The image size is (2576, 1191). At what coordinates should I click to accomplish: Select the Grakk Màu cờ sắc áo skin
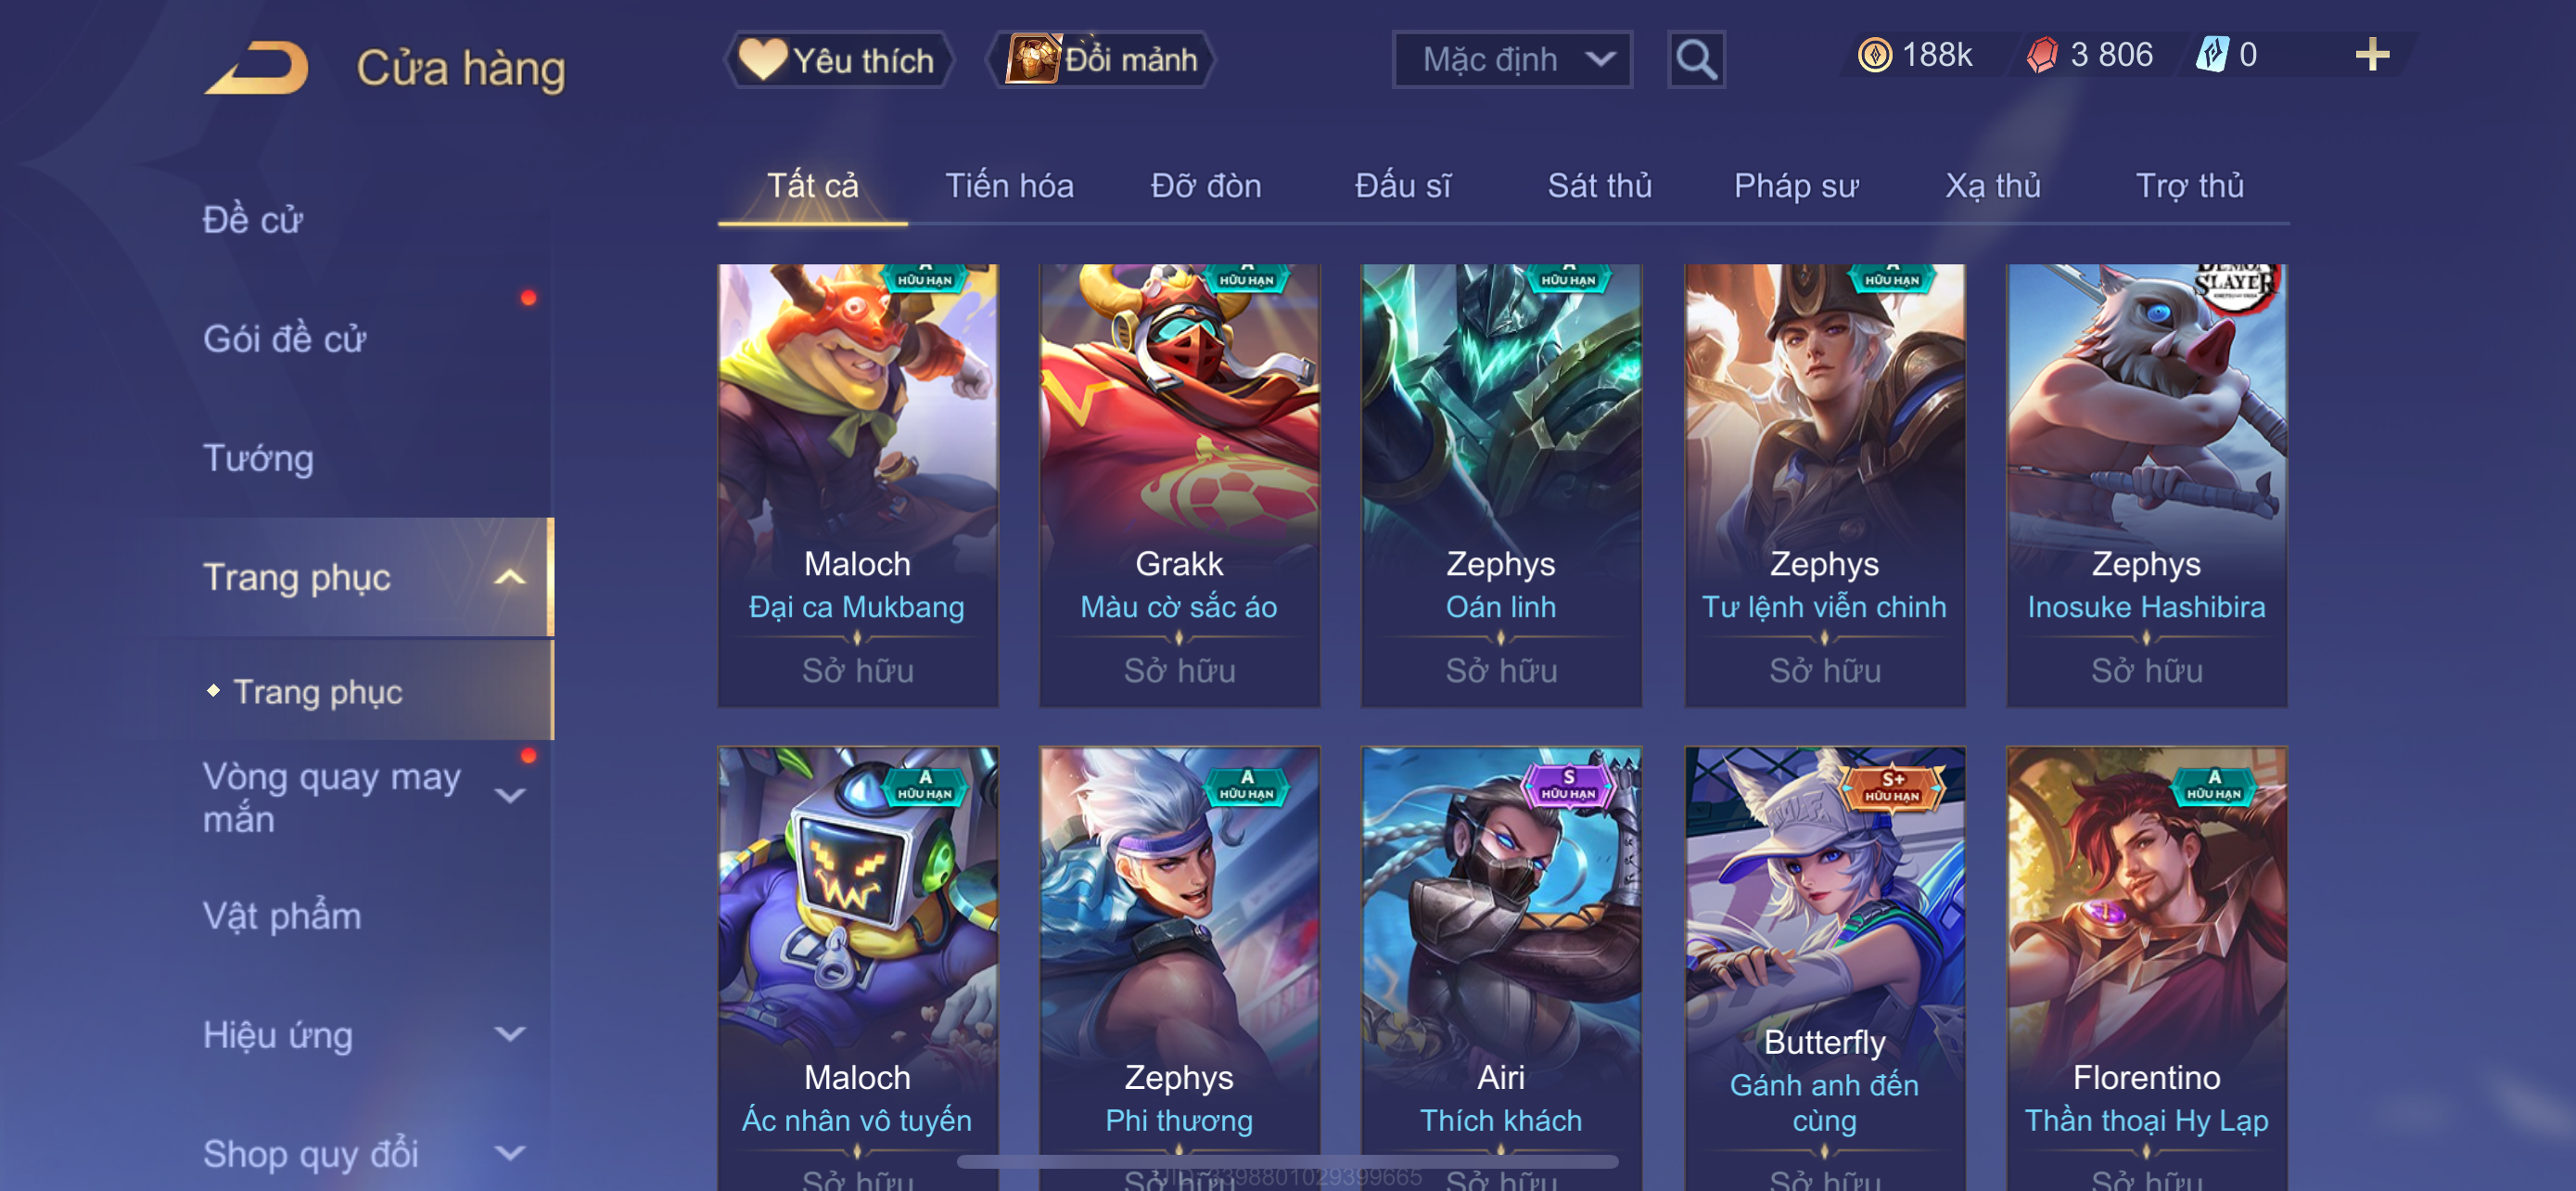pyautogui.click(x=1179, y=485)
